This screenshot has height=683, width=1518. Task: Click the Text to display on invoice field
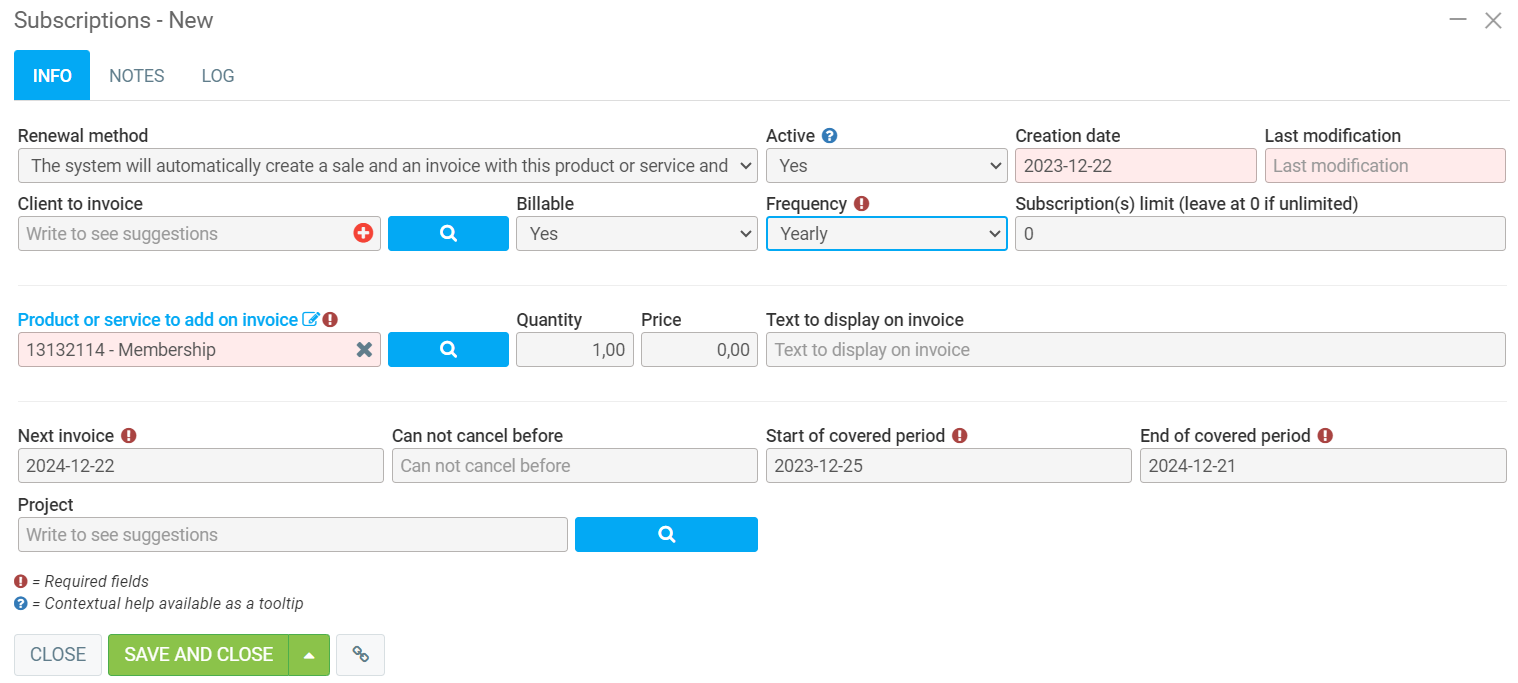point(1135,349)
